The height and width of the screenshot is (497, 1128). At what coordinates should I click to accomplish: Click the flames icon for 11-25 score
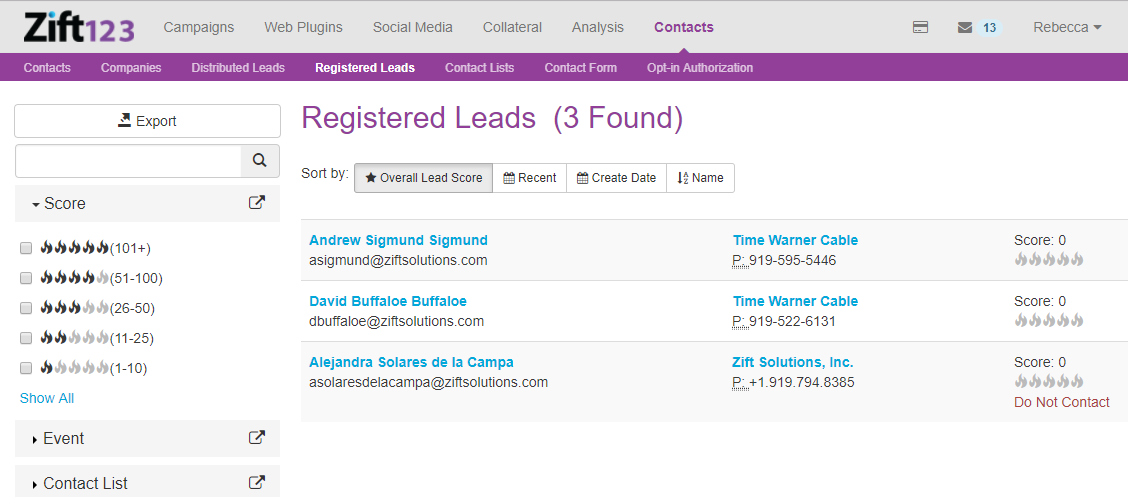[75, 338]
